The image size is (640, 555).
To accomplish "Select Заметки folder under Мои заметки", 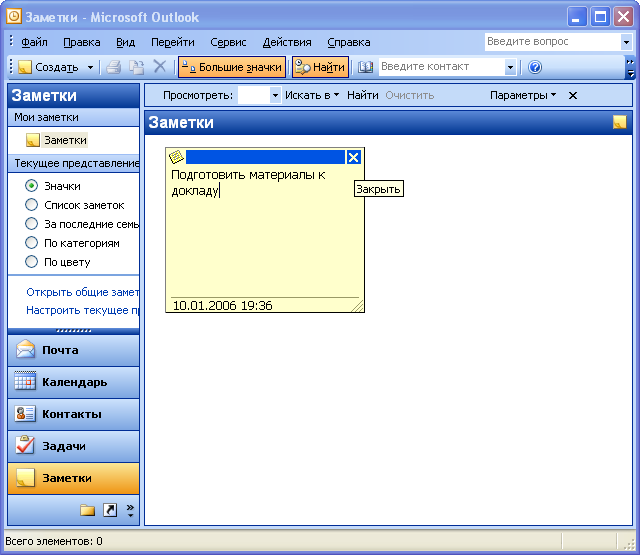I will click(x=57, y=140).
